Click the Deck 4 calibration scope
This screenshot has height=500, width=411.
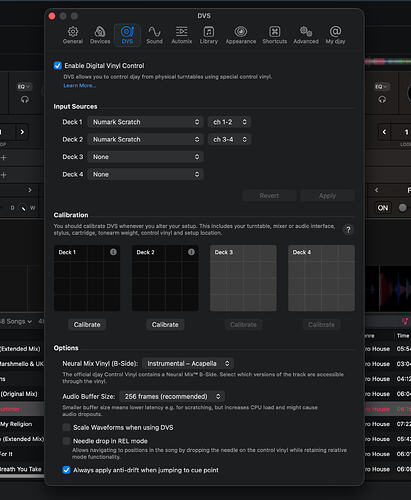(x=321, y=278)
